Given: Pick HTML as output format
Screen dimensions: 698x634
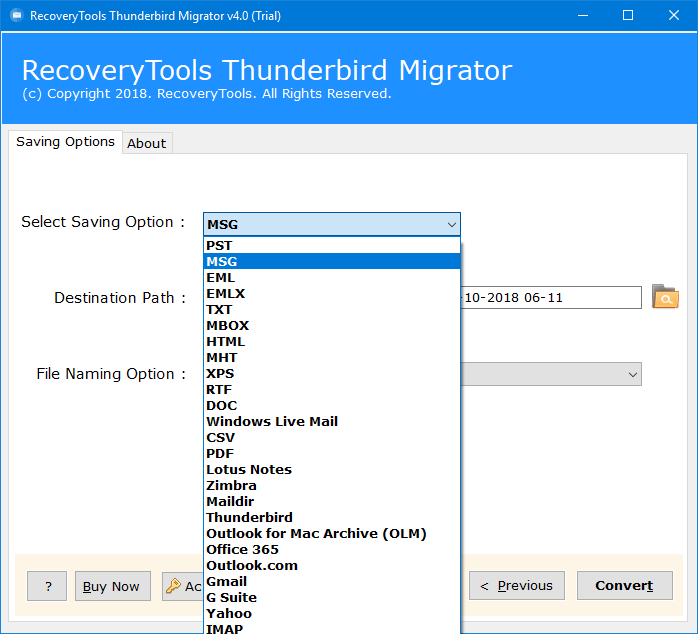Looking at the screenshot, I should pyautogui.click(x=332, y=341).
